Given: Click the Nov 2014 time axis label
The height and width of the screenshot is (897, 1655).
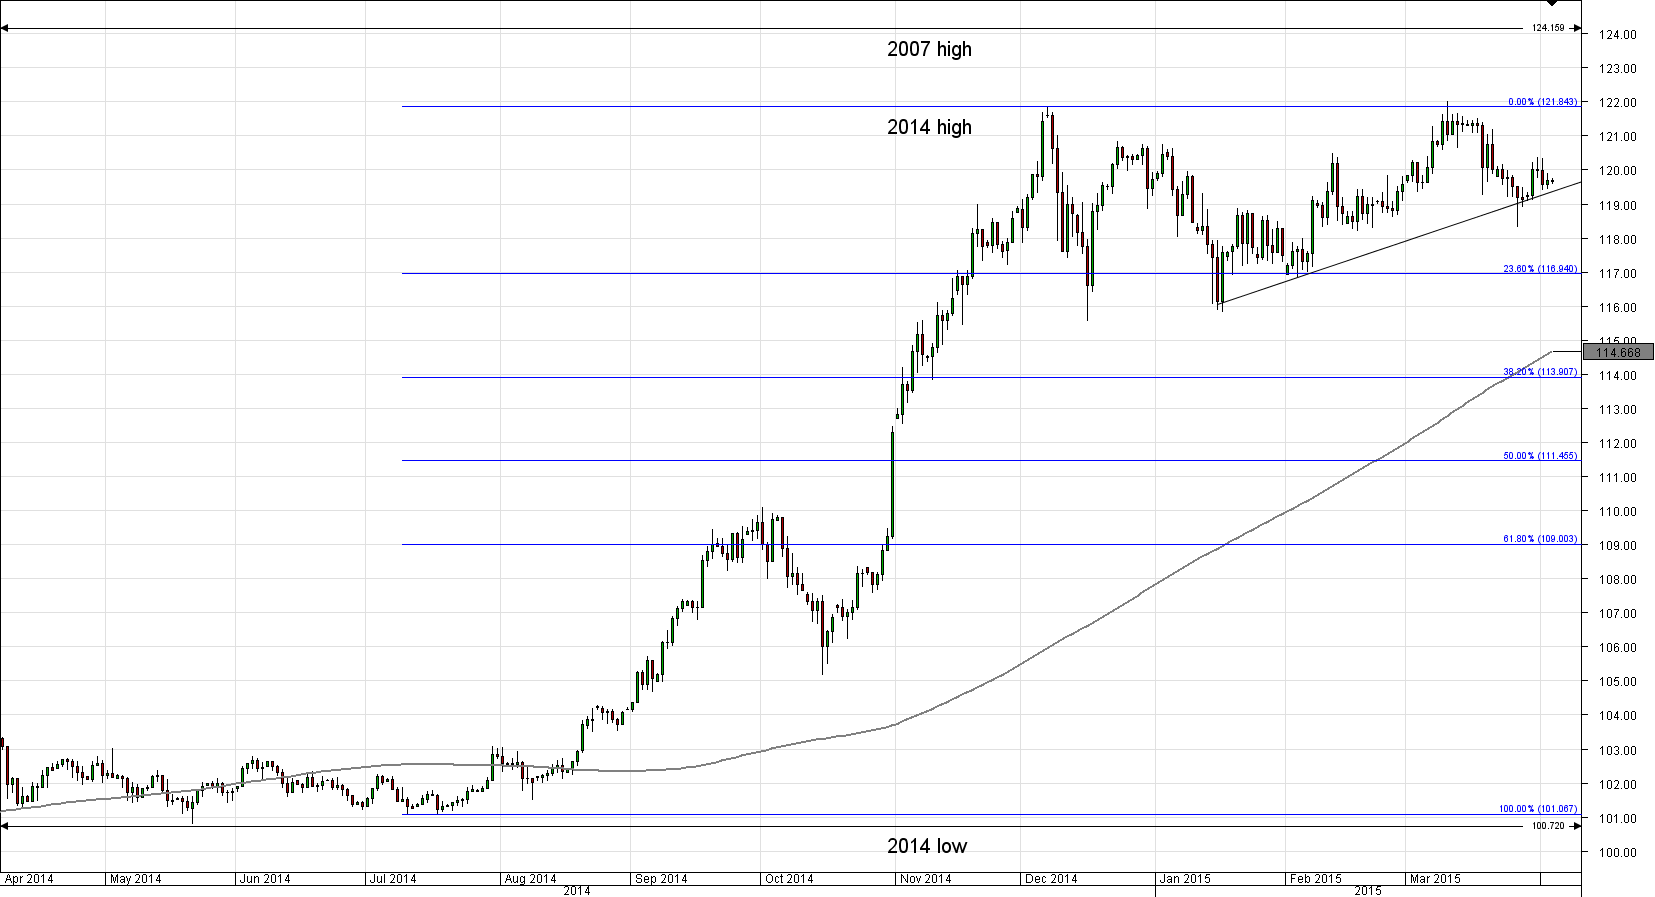Looking at the screenshot, I should tap(925, 879).
